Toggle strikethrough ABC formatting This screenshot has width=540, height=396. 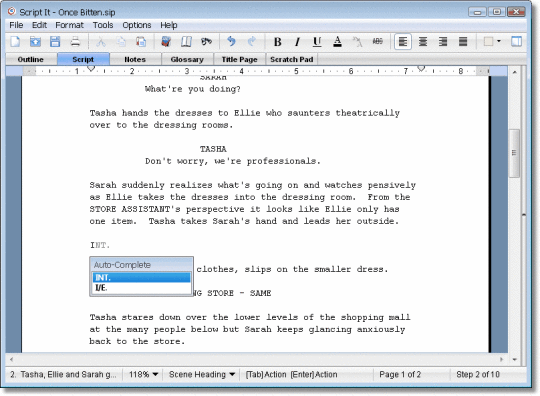[x=377, y=42]
